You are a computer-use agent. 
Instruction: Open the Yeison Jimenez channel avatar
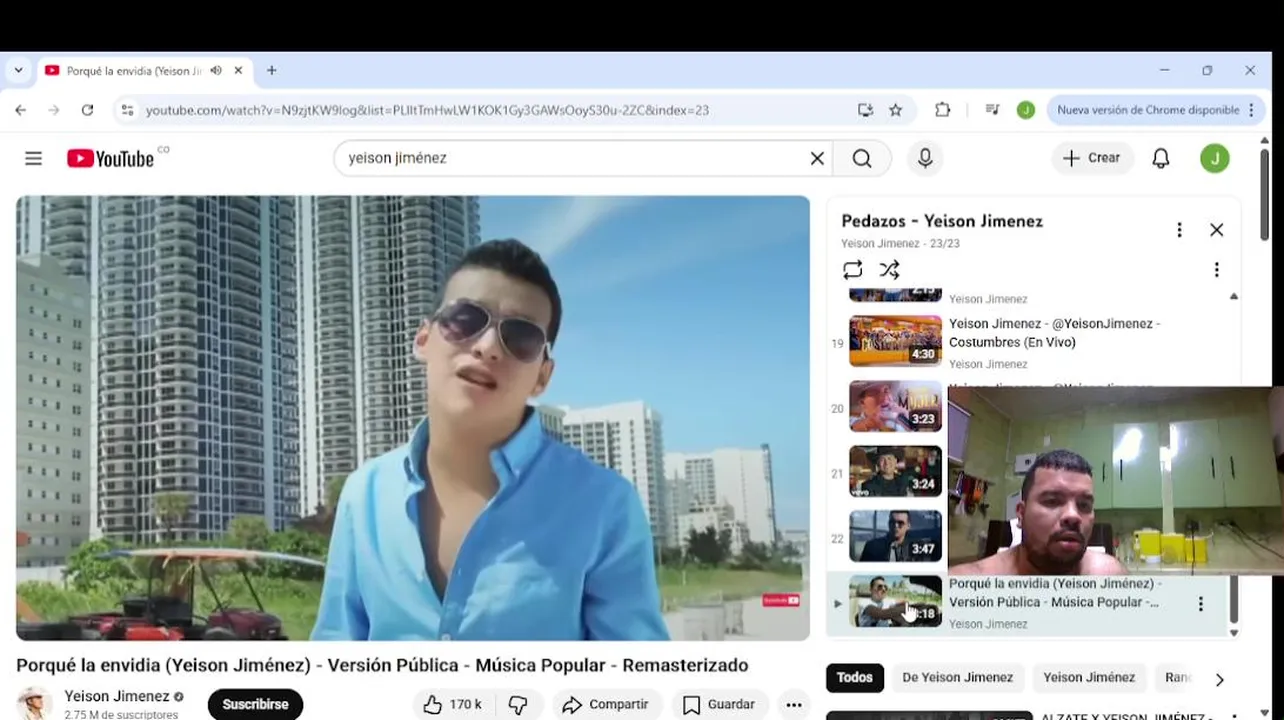click(x=35, y=703)
